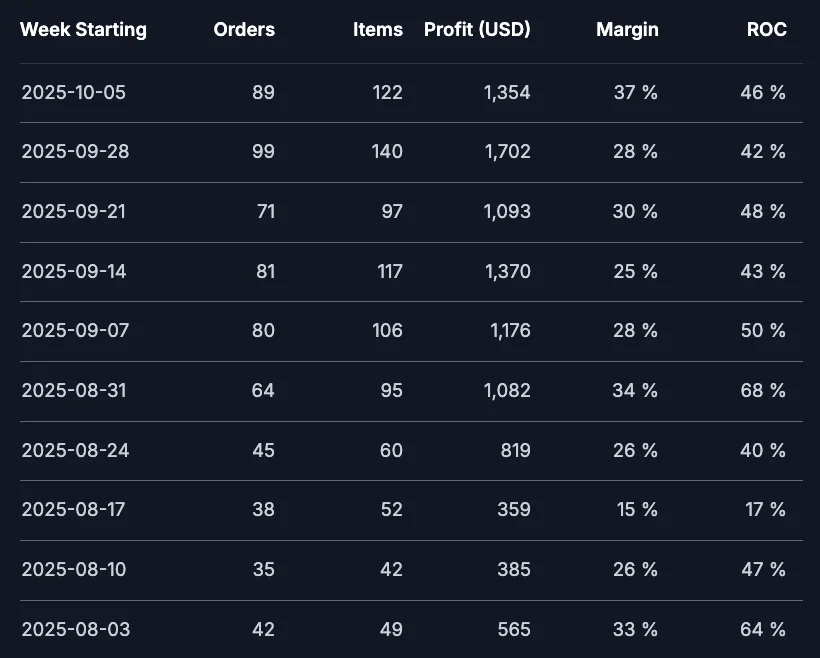Click the 2025-08-31 week date cell
The height and width of the screenshot is (658, 820).
pos(74,391)
